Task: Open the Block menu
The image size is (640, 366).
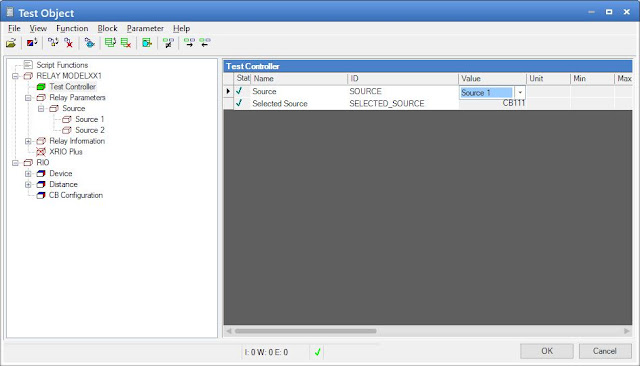Action: [x=107, y=29]
